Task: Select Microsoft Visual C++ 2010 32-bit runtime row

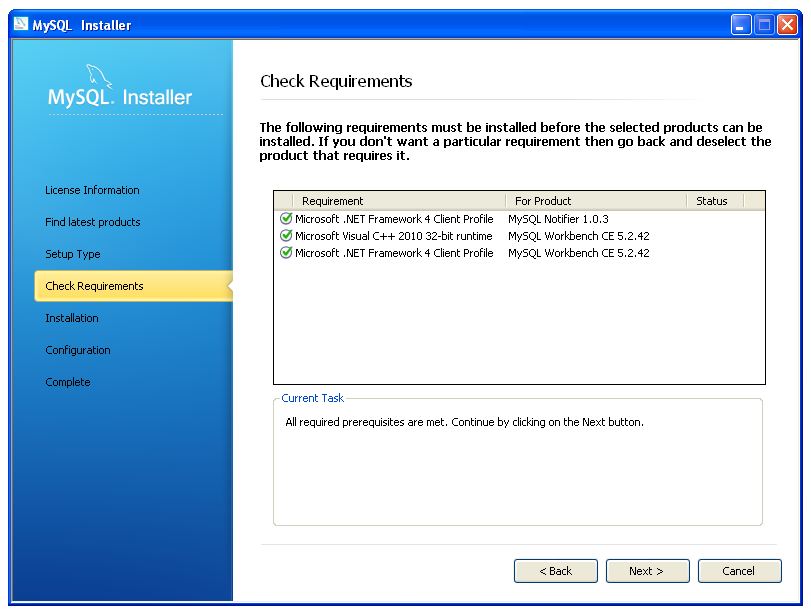Action: pos(519,236)
